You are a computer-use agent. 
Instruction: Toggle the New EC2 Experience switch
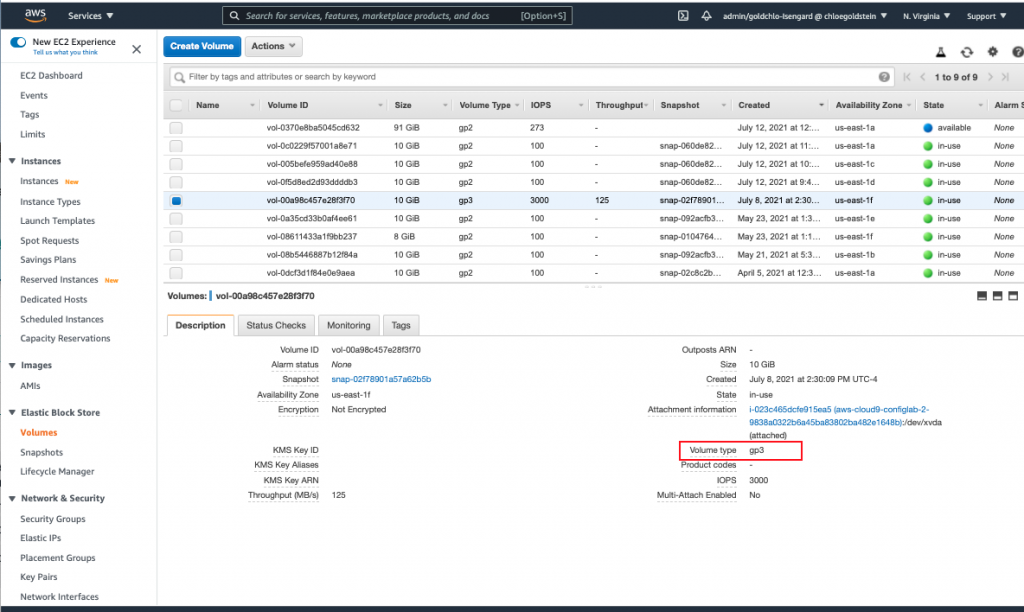[18, 43]
